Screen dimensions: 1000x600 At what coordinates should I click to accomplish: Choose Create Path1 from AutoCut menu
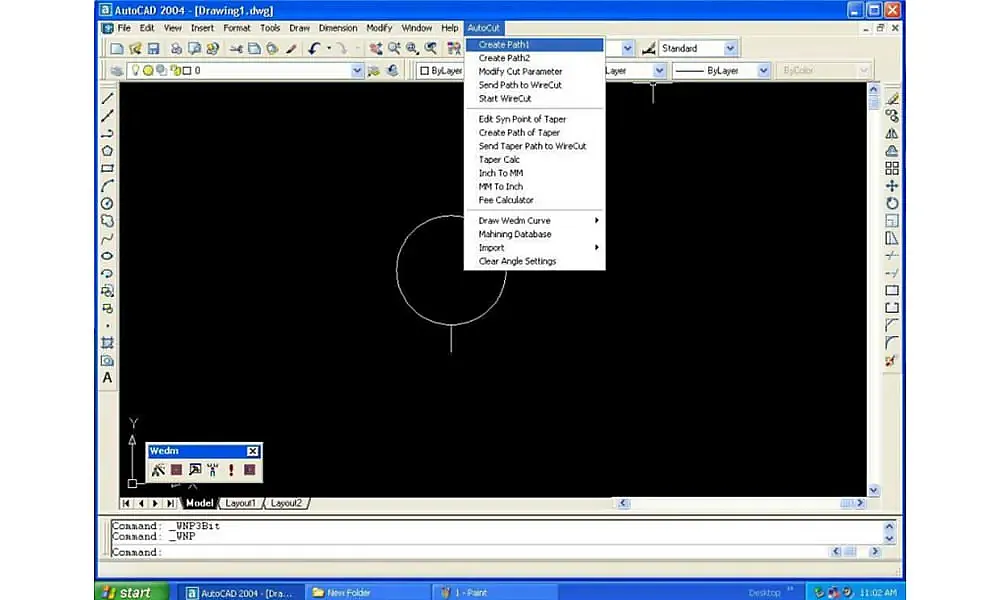[534, 45]
